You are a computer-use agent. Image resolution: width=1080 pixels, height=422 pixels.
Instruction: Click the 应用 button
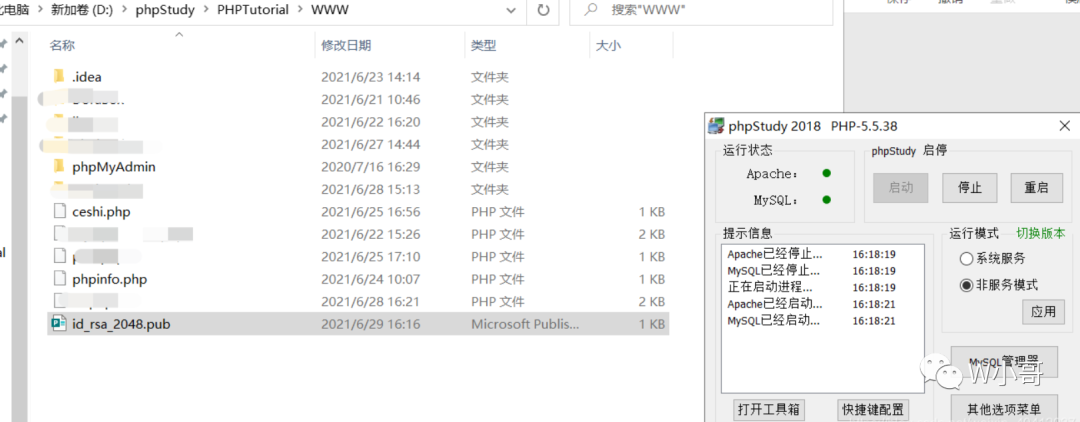tap(1043, 312)
